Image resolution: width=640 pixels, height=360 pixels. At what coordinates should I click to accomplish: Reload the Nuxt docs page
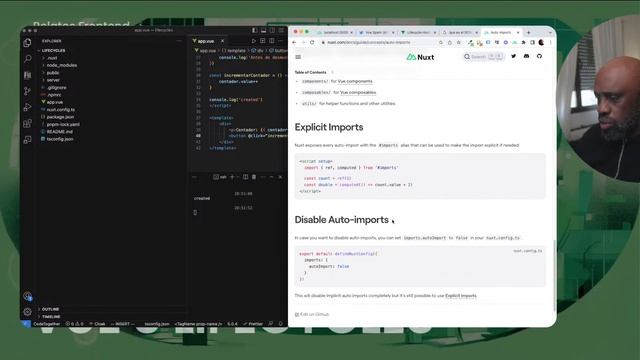point(312,42)
